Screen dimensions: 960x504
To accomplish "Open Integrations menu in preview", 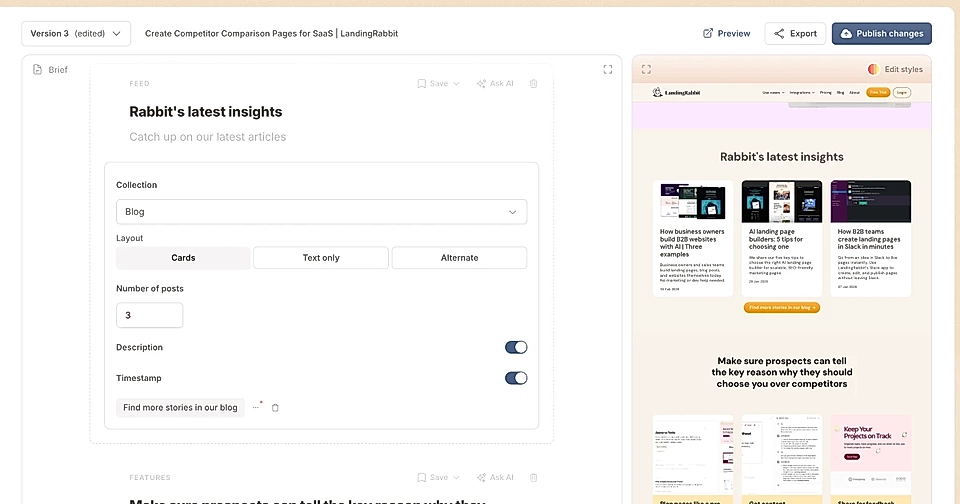I will tap(802, 92).
